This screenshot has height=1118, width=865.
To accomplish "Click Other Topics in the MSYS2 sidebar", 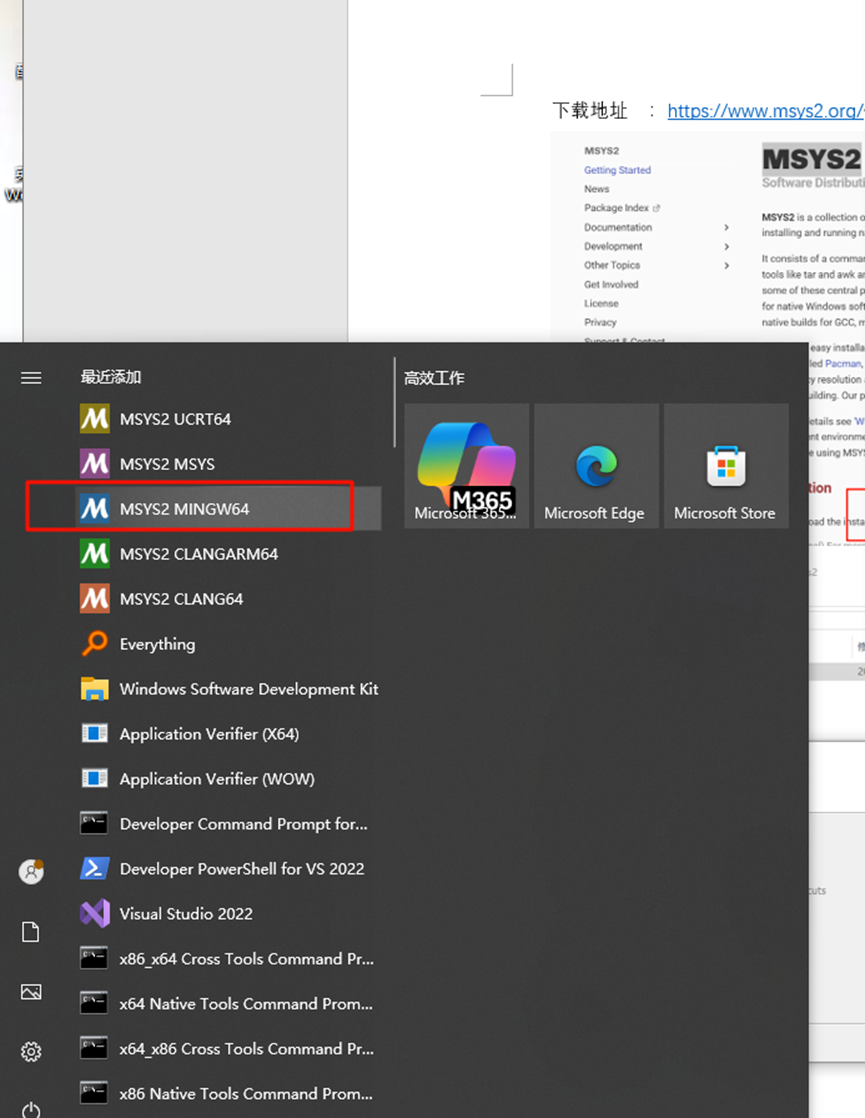I will (x=612, y=265).
